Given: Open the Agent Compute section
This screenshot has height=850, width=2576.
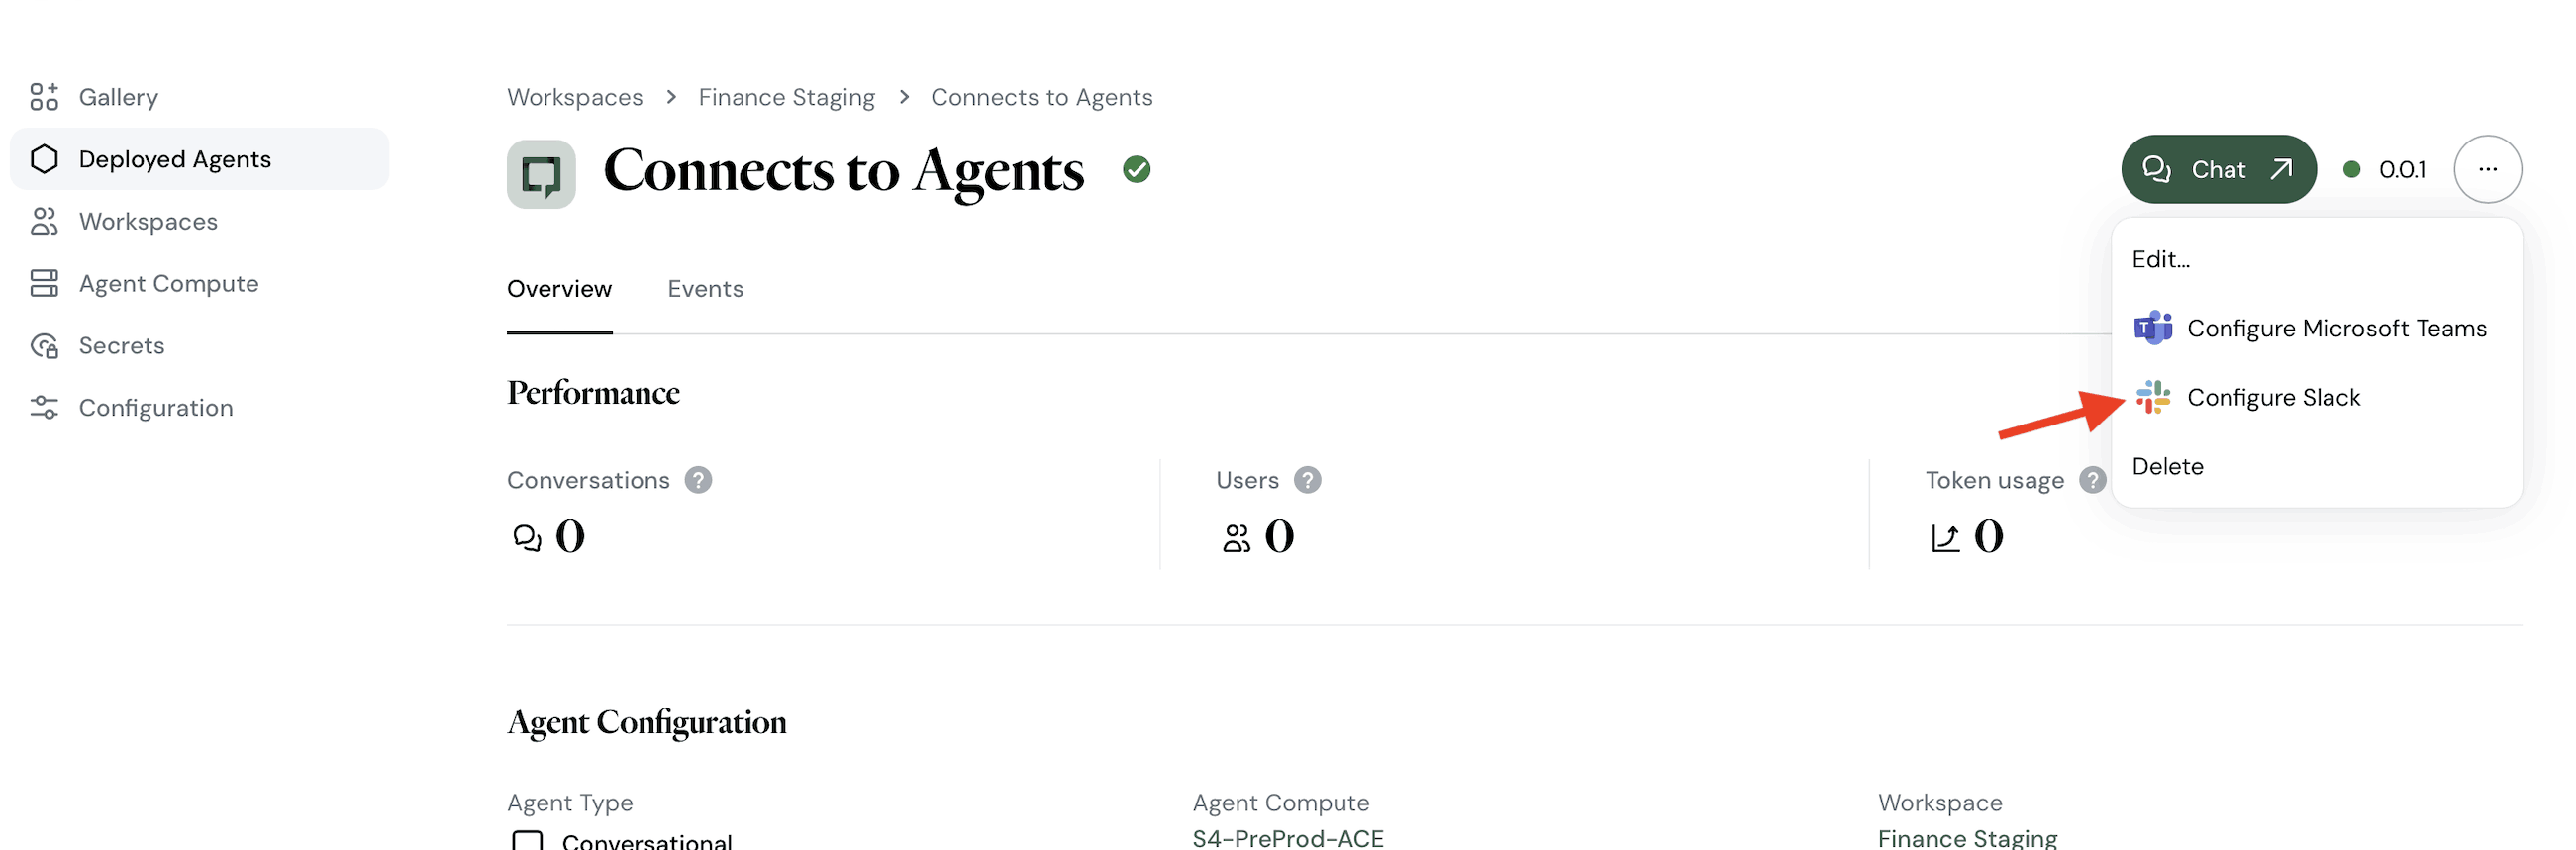Looking at the screenshot, I should (168, 283).
